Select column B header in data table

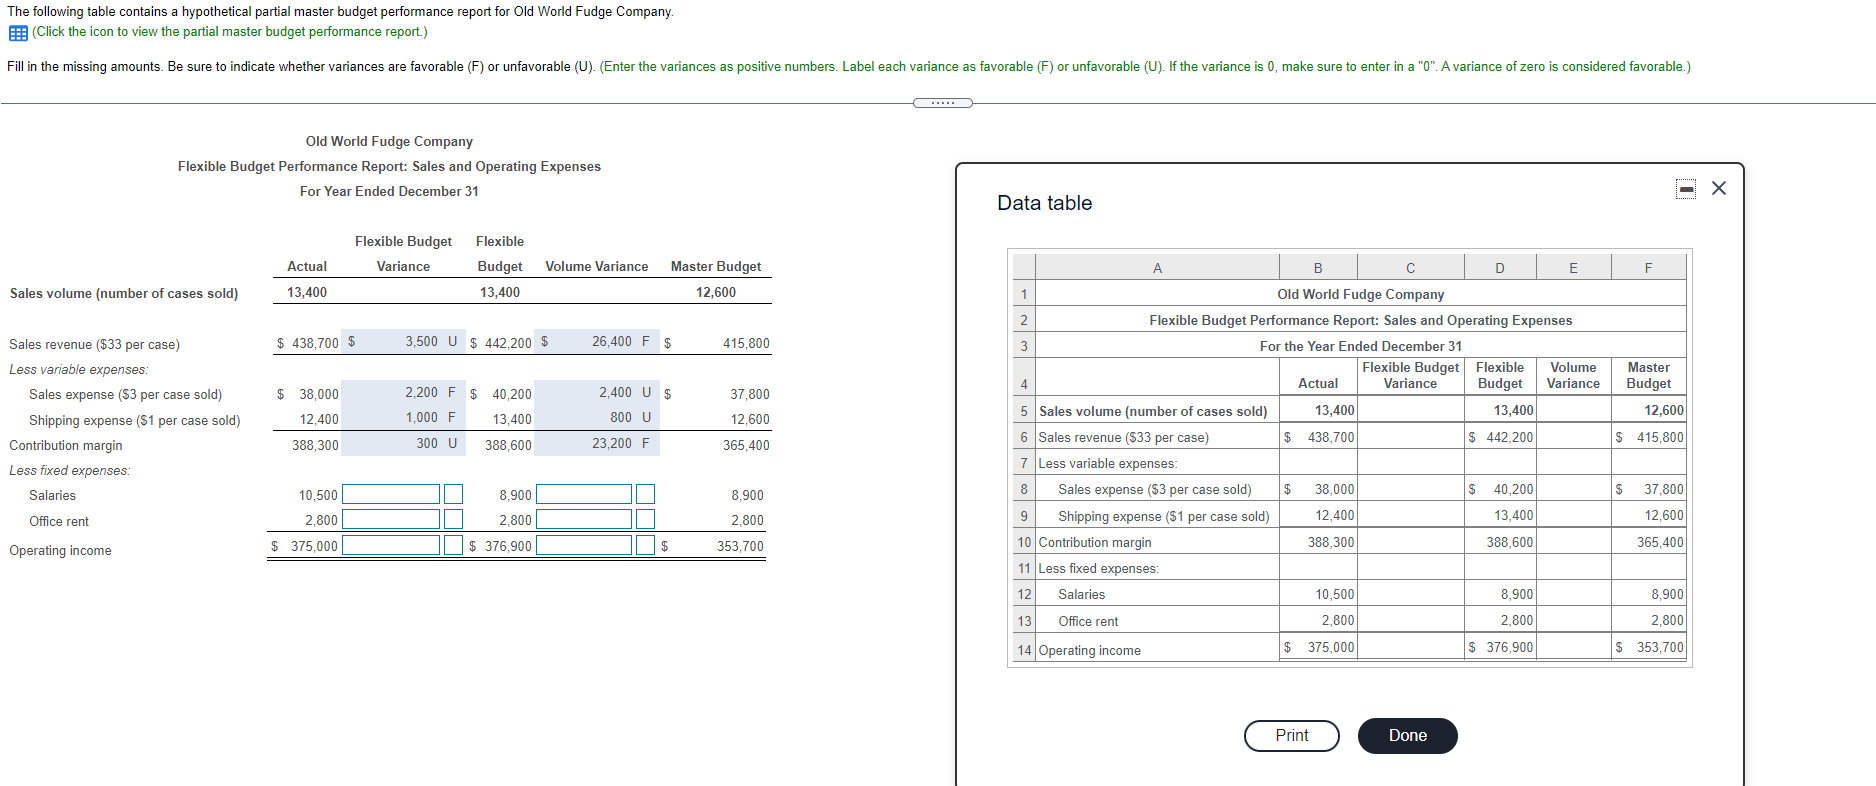click(x=1318, y=267)
